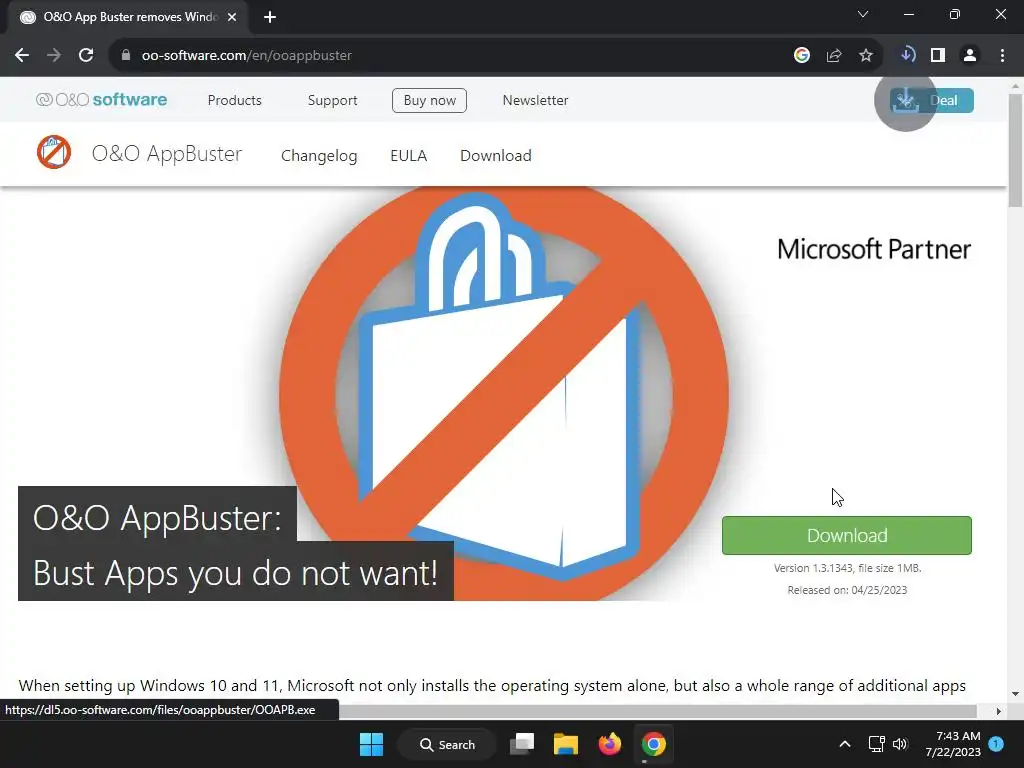The image size is (1024, 768).
Task: Open Chrome downloads icon
Action: [907, 55]
